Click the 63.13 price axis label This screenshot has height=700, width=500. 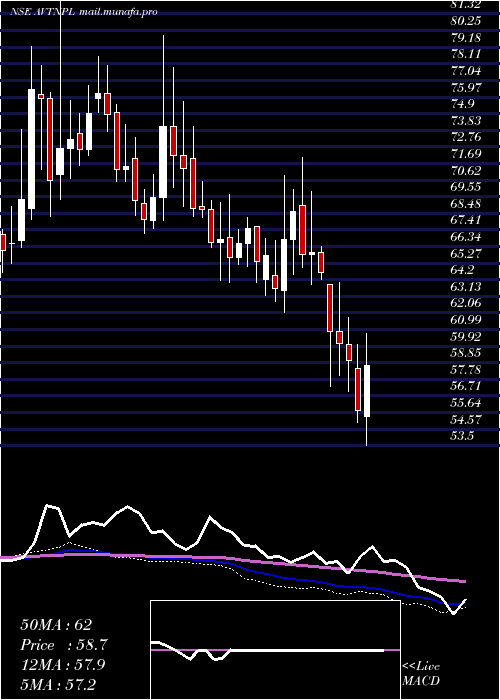click(466, 287)
